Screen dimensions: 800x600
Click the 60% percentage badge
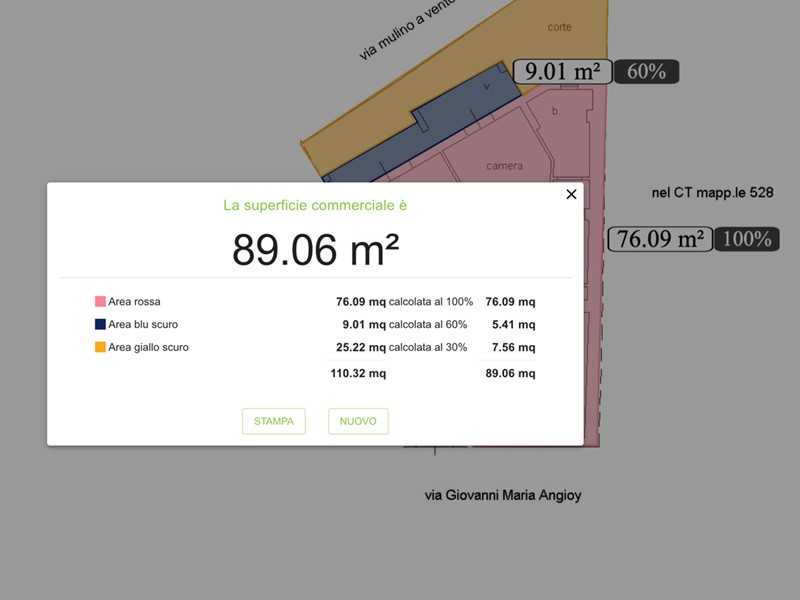click(x=646, y=71)
